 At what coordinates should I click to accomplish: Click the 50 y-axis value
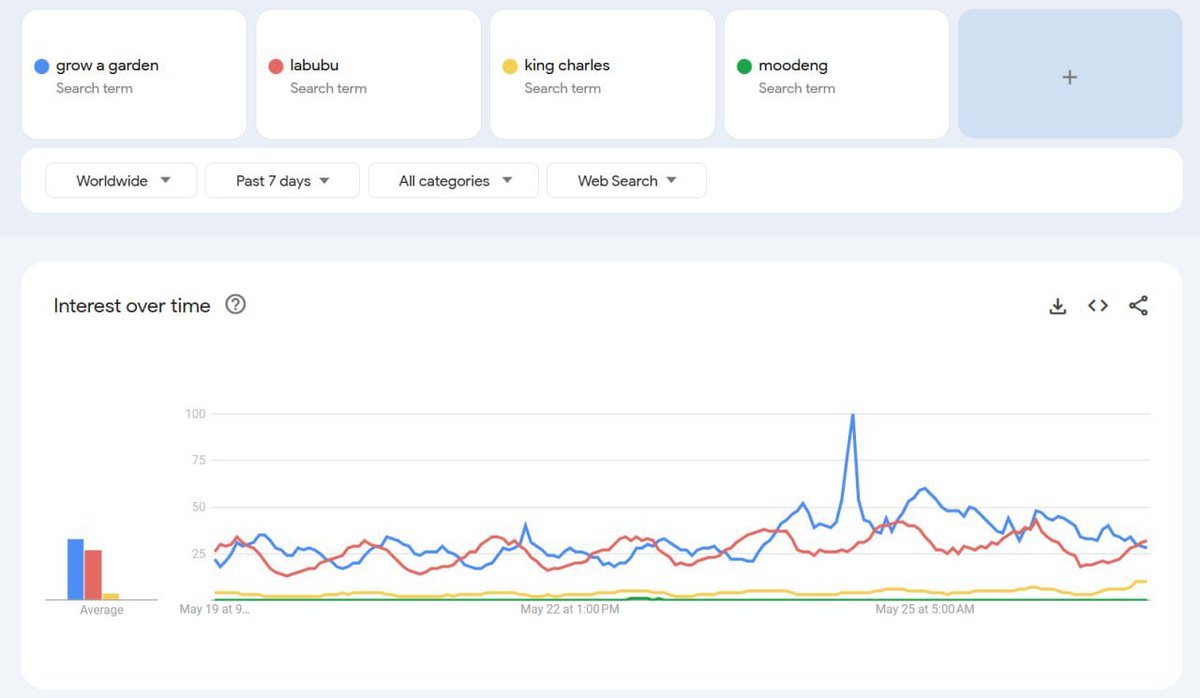tap(198, 507)
